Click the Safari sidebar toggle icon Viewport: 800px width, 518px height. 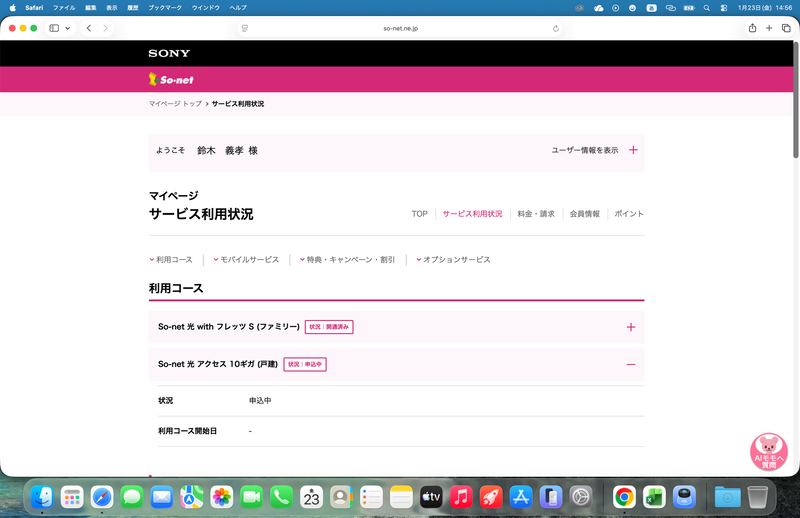tap(54, 28)
